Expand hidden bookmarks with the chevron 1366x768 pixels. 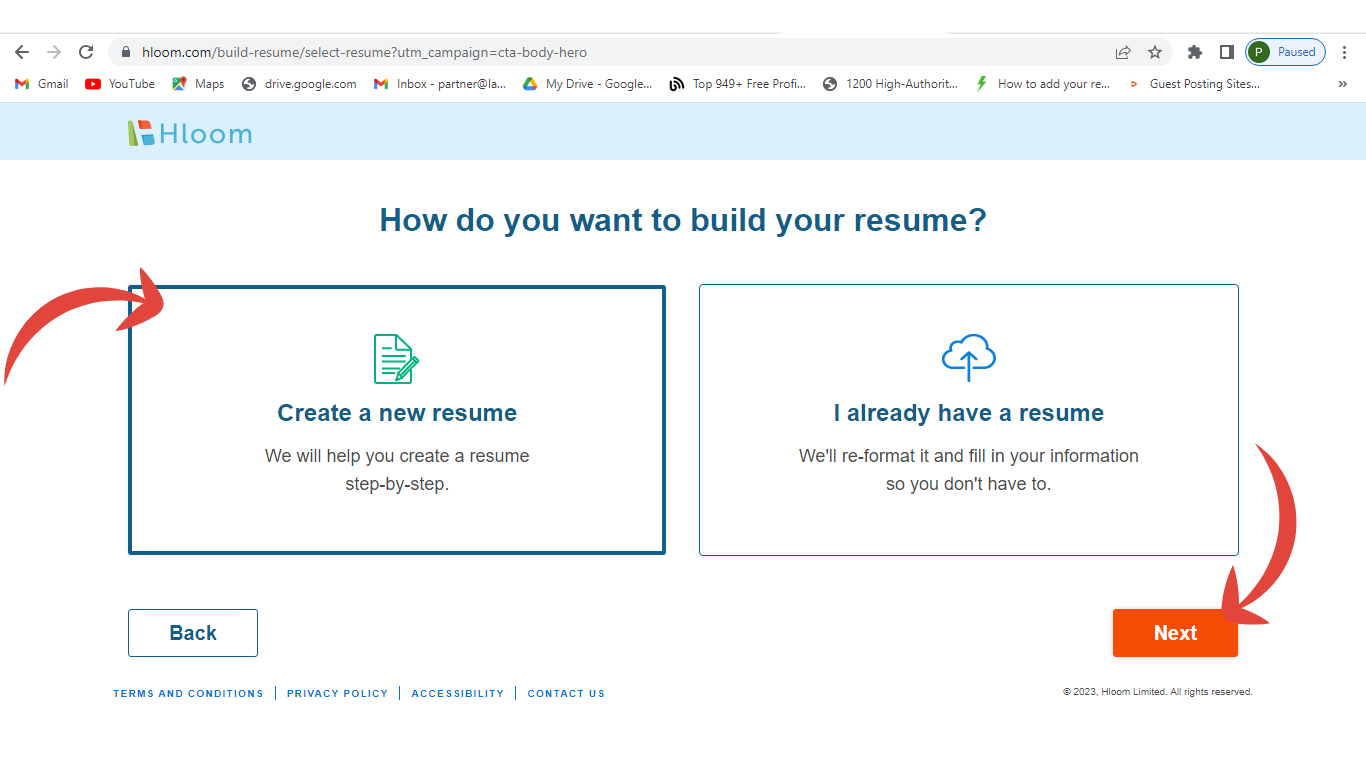pyautogui.click(x=1342, y=84)
